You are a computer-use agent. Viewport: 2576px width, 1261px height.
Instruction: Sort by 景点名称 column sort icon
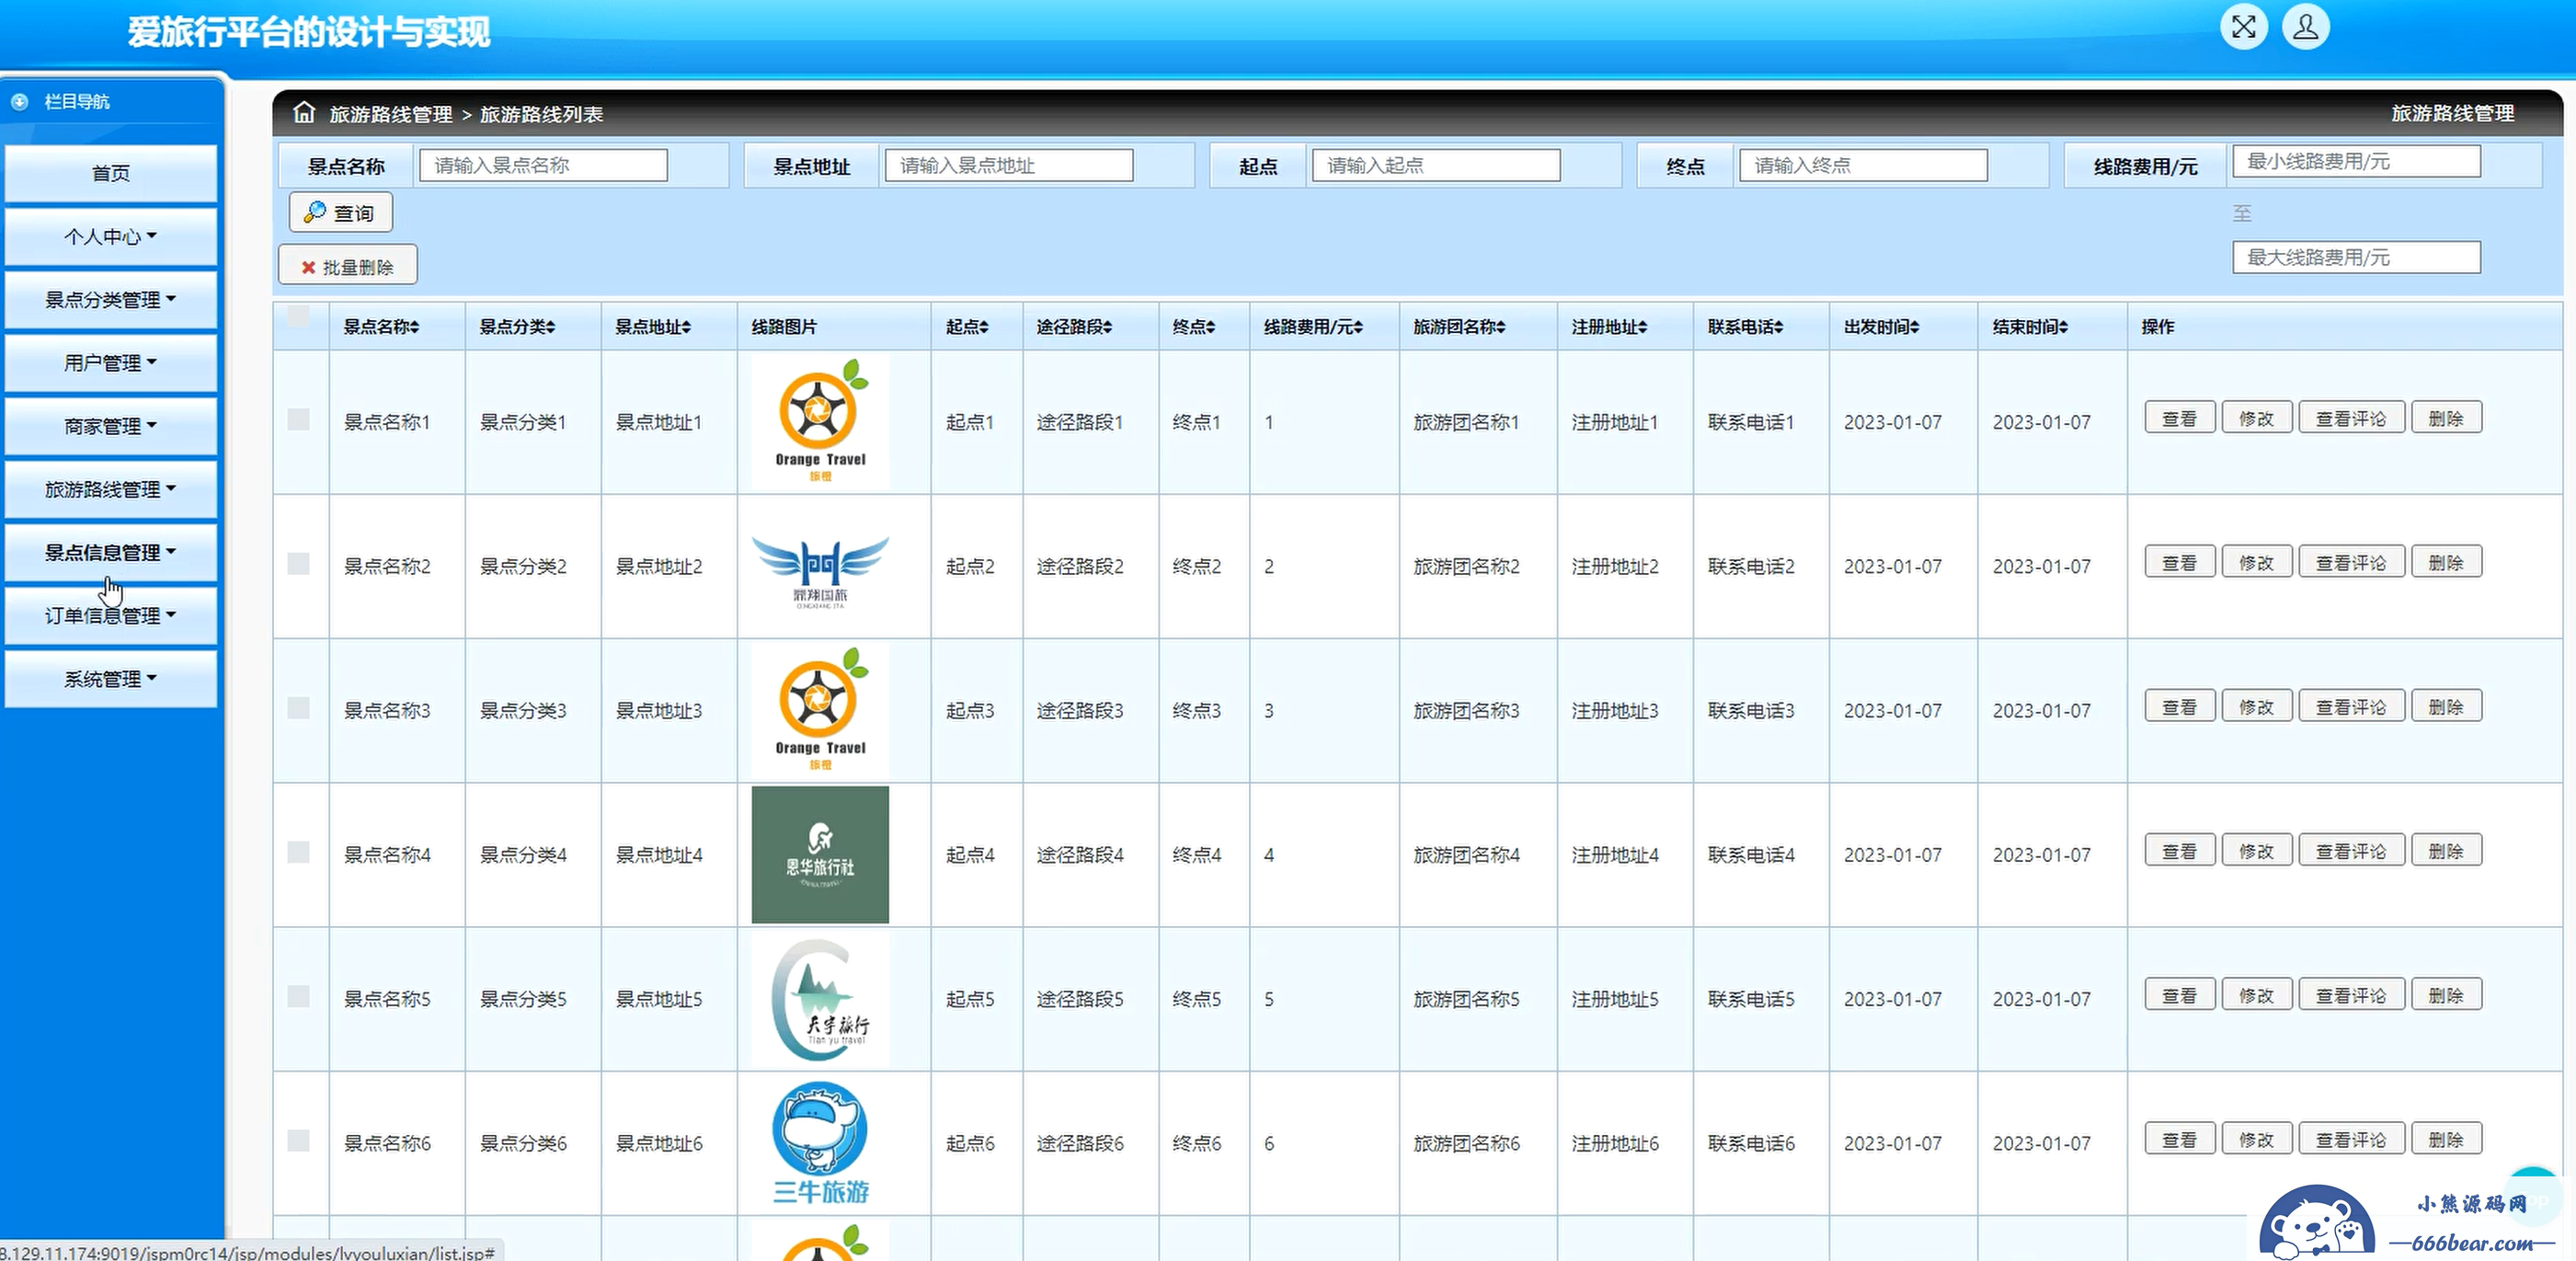coord(415,327)
